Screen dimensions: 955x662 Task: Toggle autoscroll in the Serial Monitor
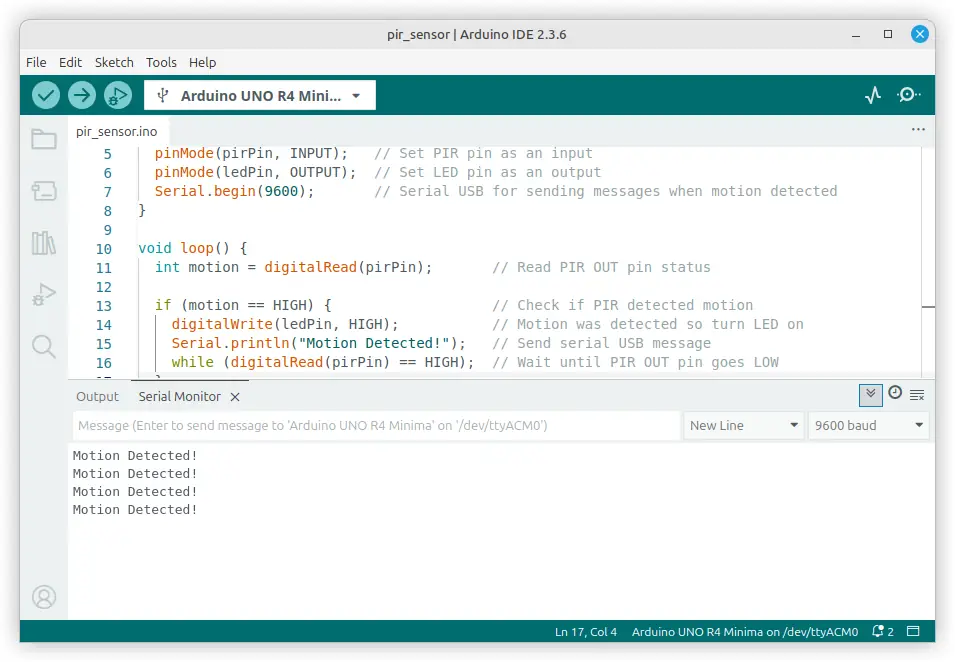tap(870, 395)
